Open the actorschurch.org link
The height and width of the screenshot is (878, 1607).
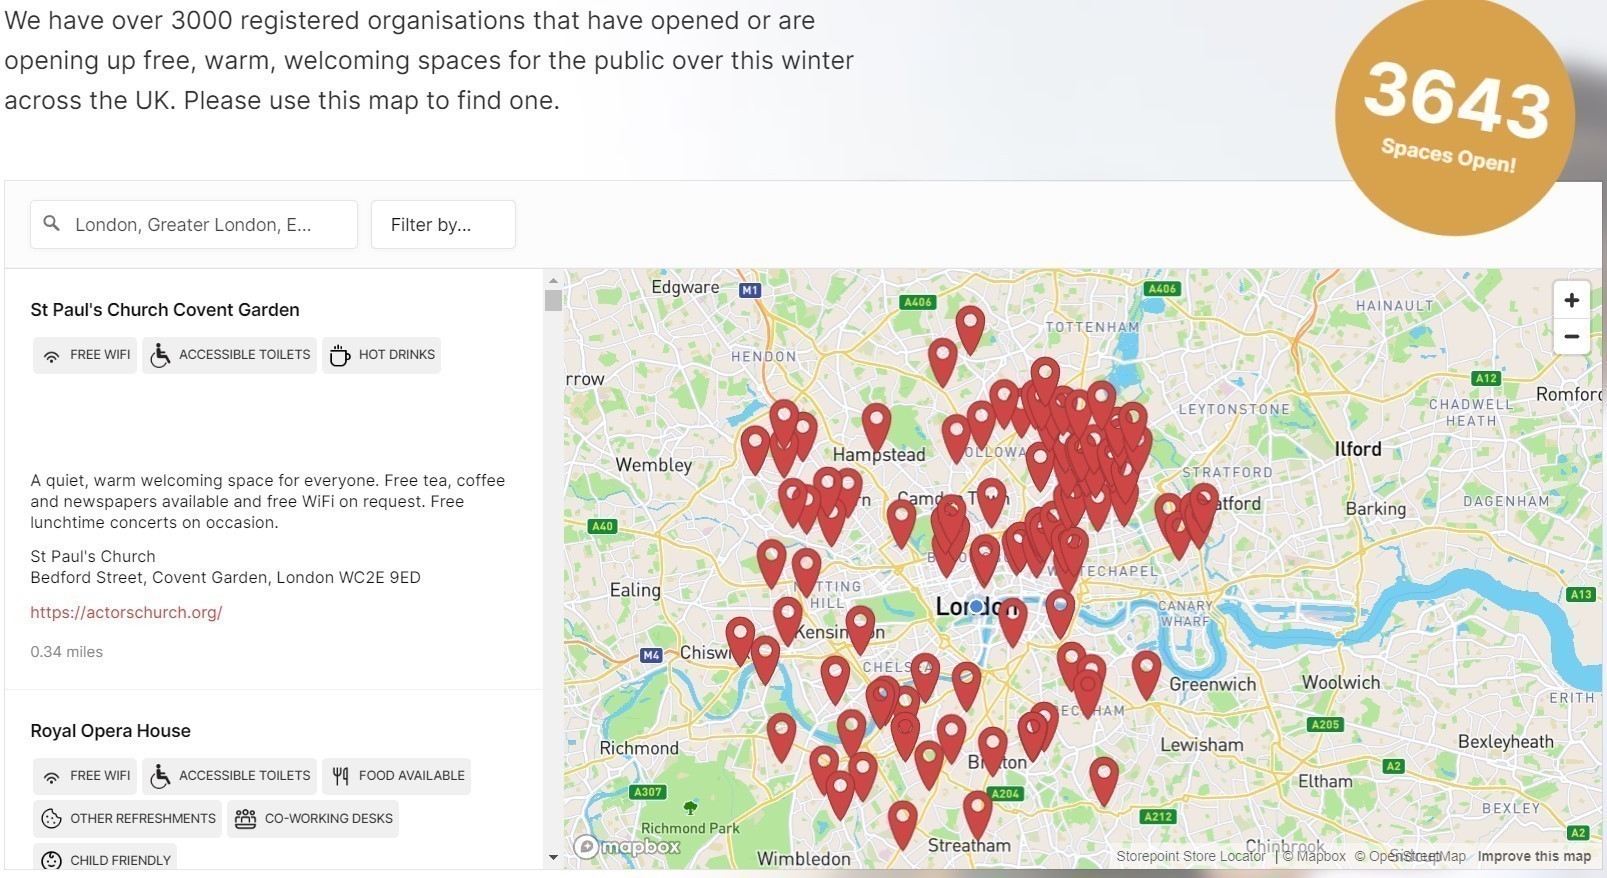(x=126, y=612)
